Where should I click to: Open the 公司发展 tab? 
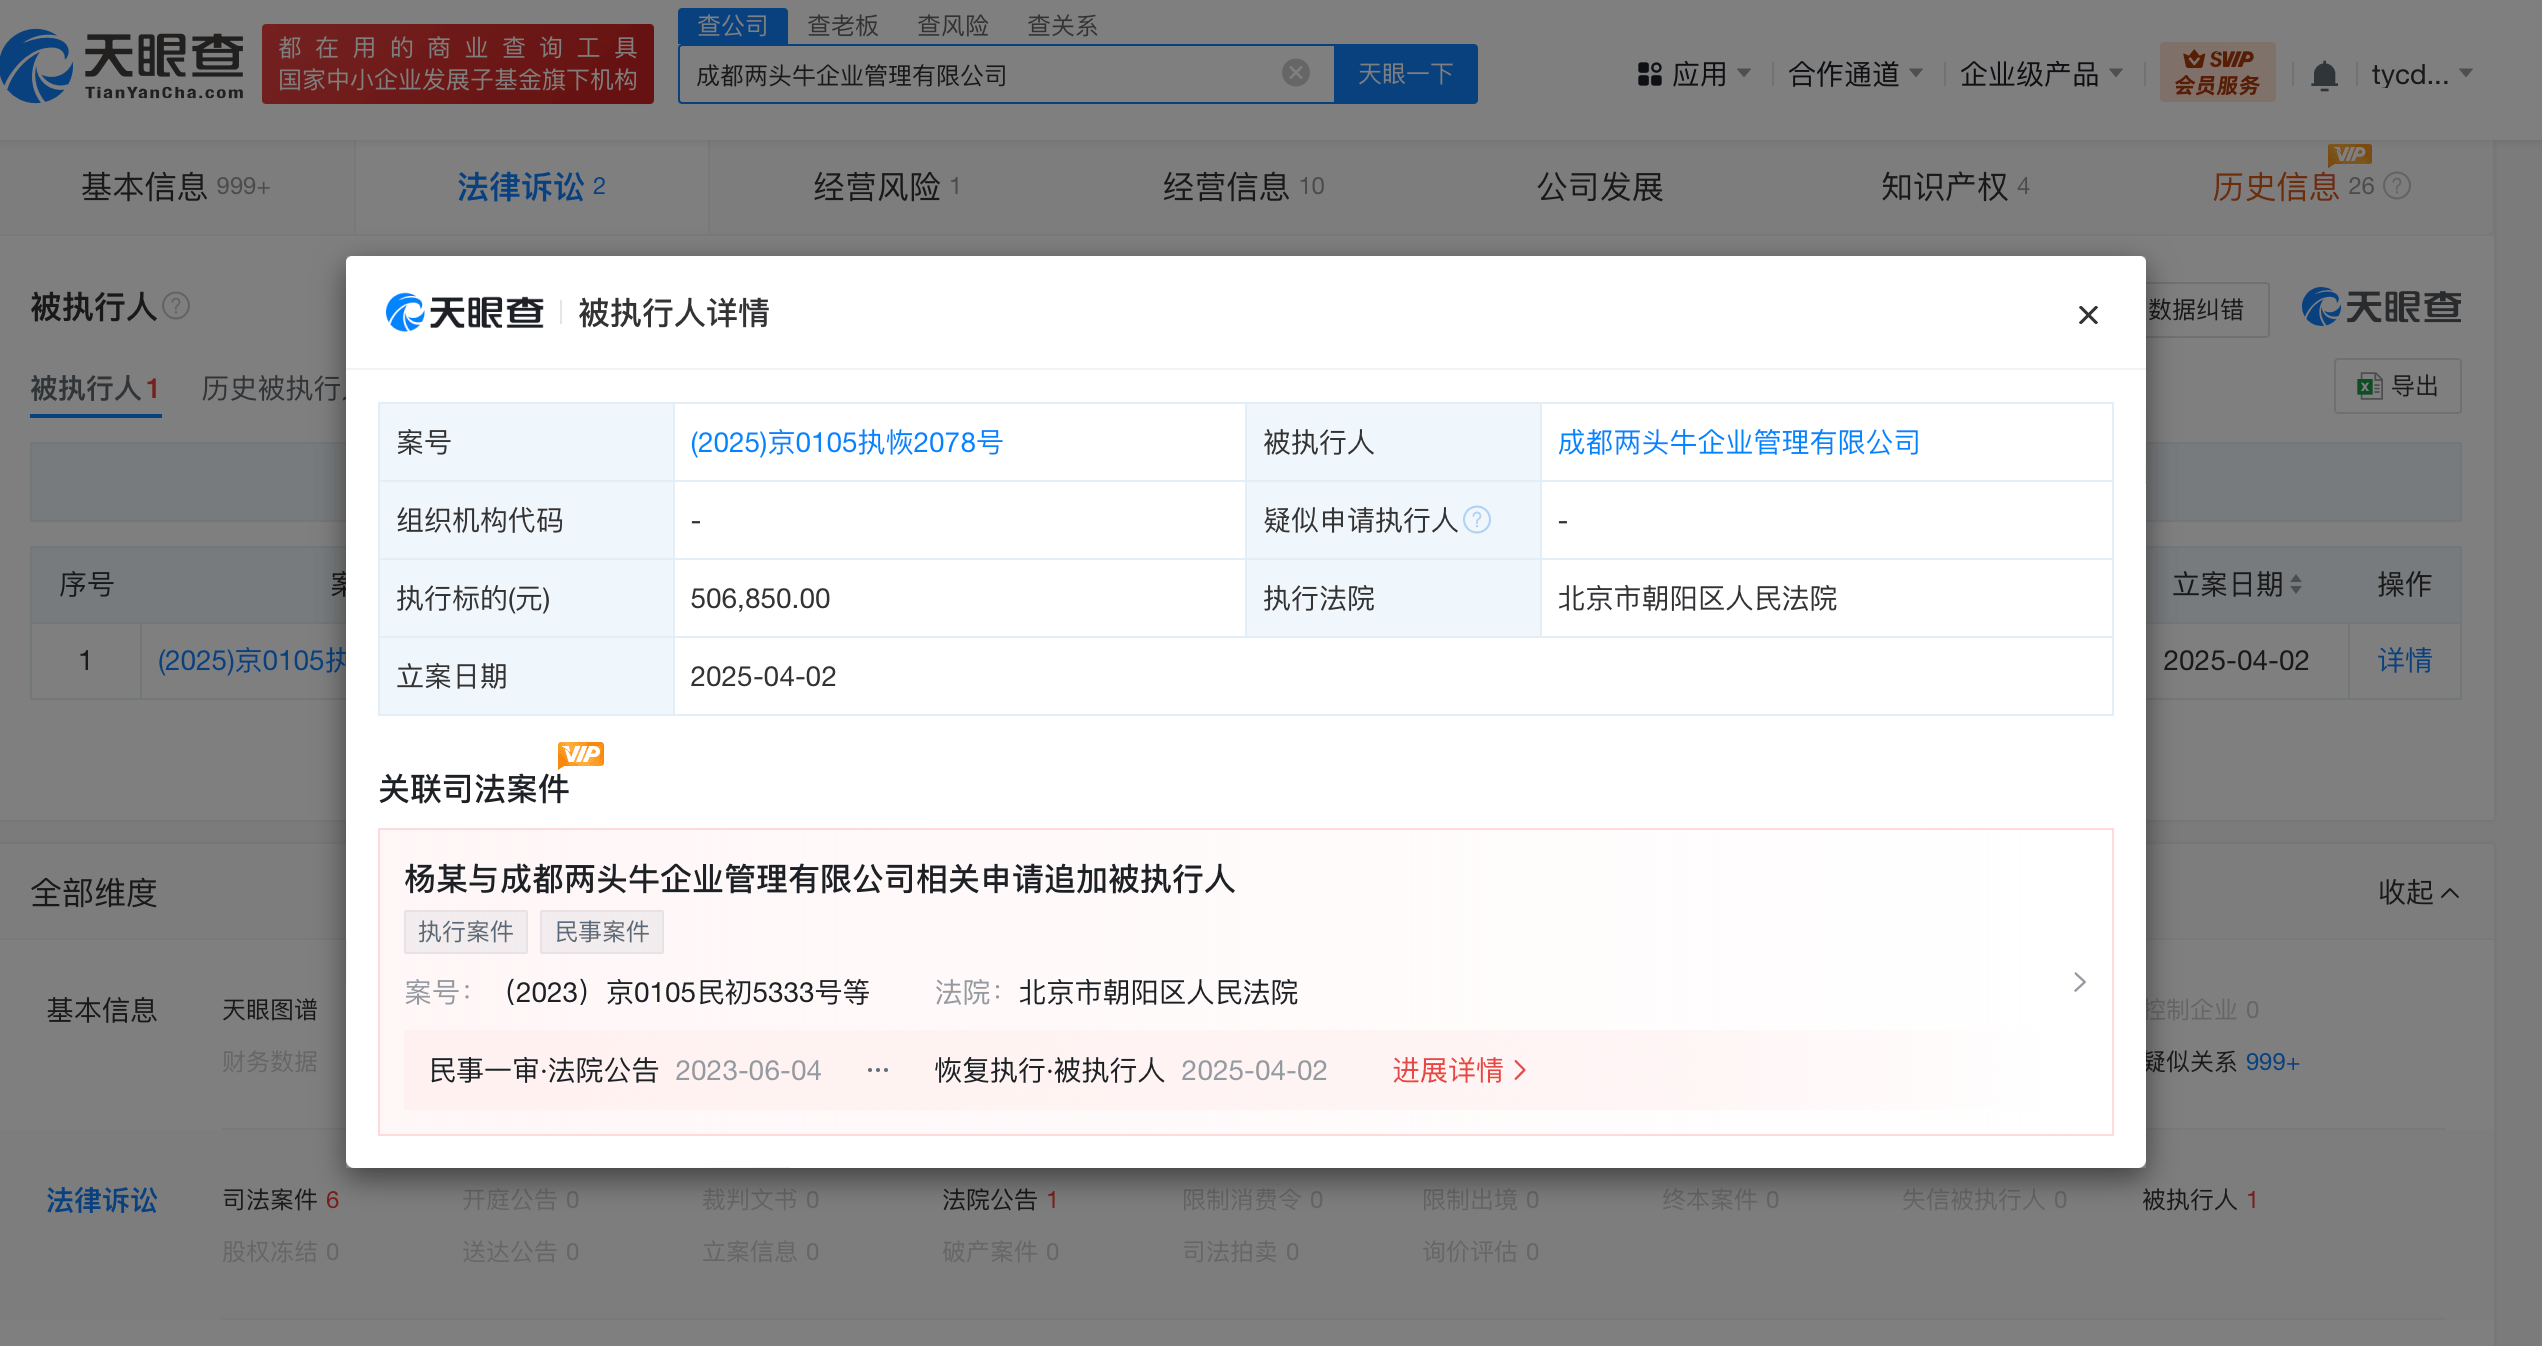click(1600, 186)
